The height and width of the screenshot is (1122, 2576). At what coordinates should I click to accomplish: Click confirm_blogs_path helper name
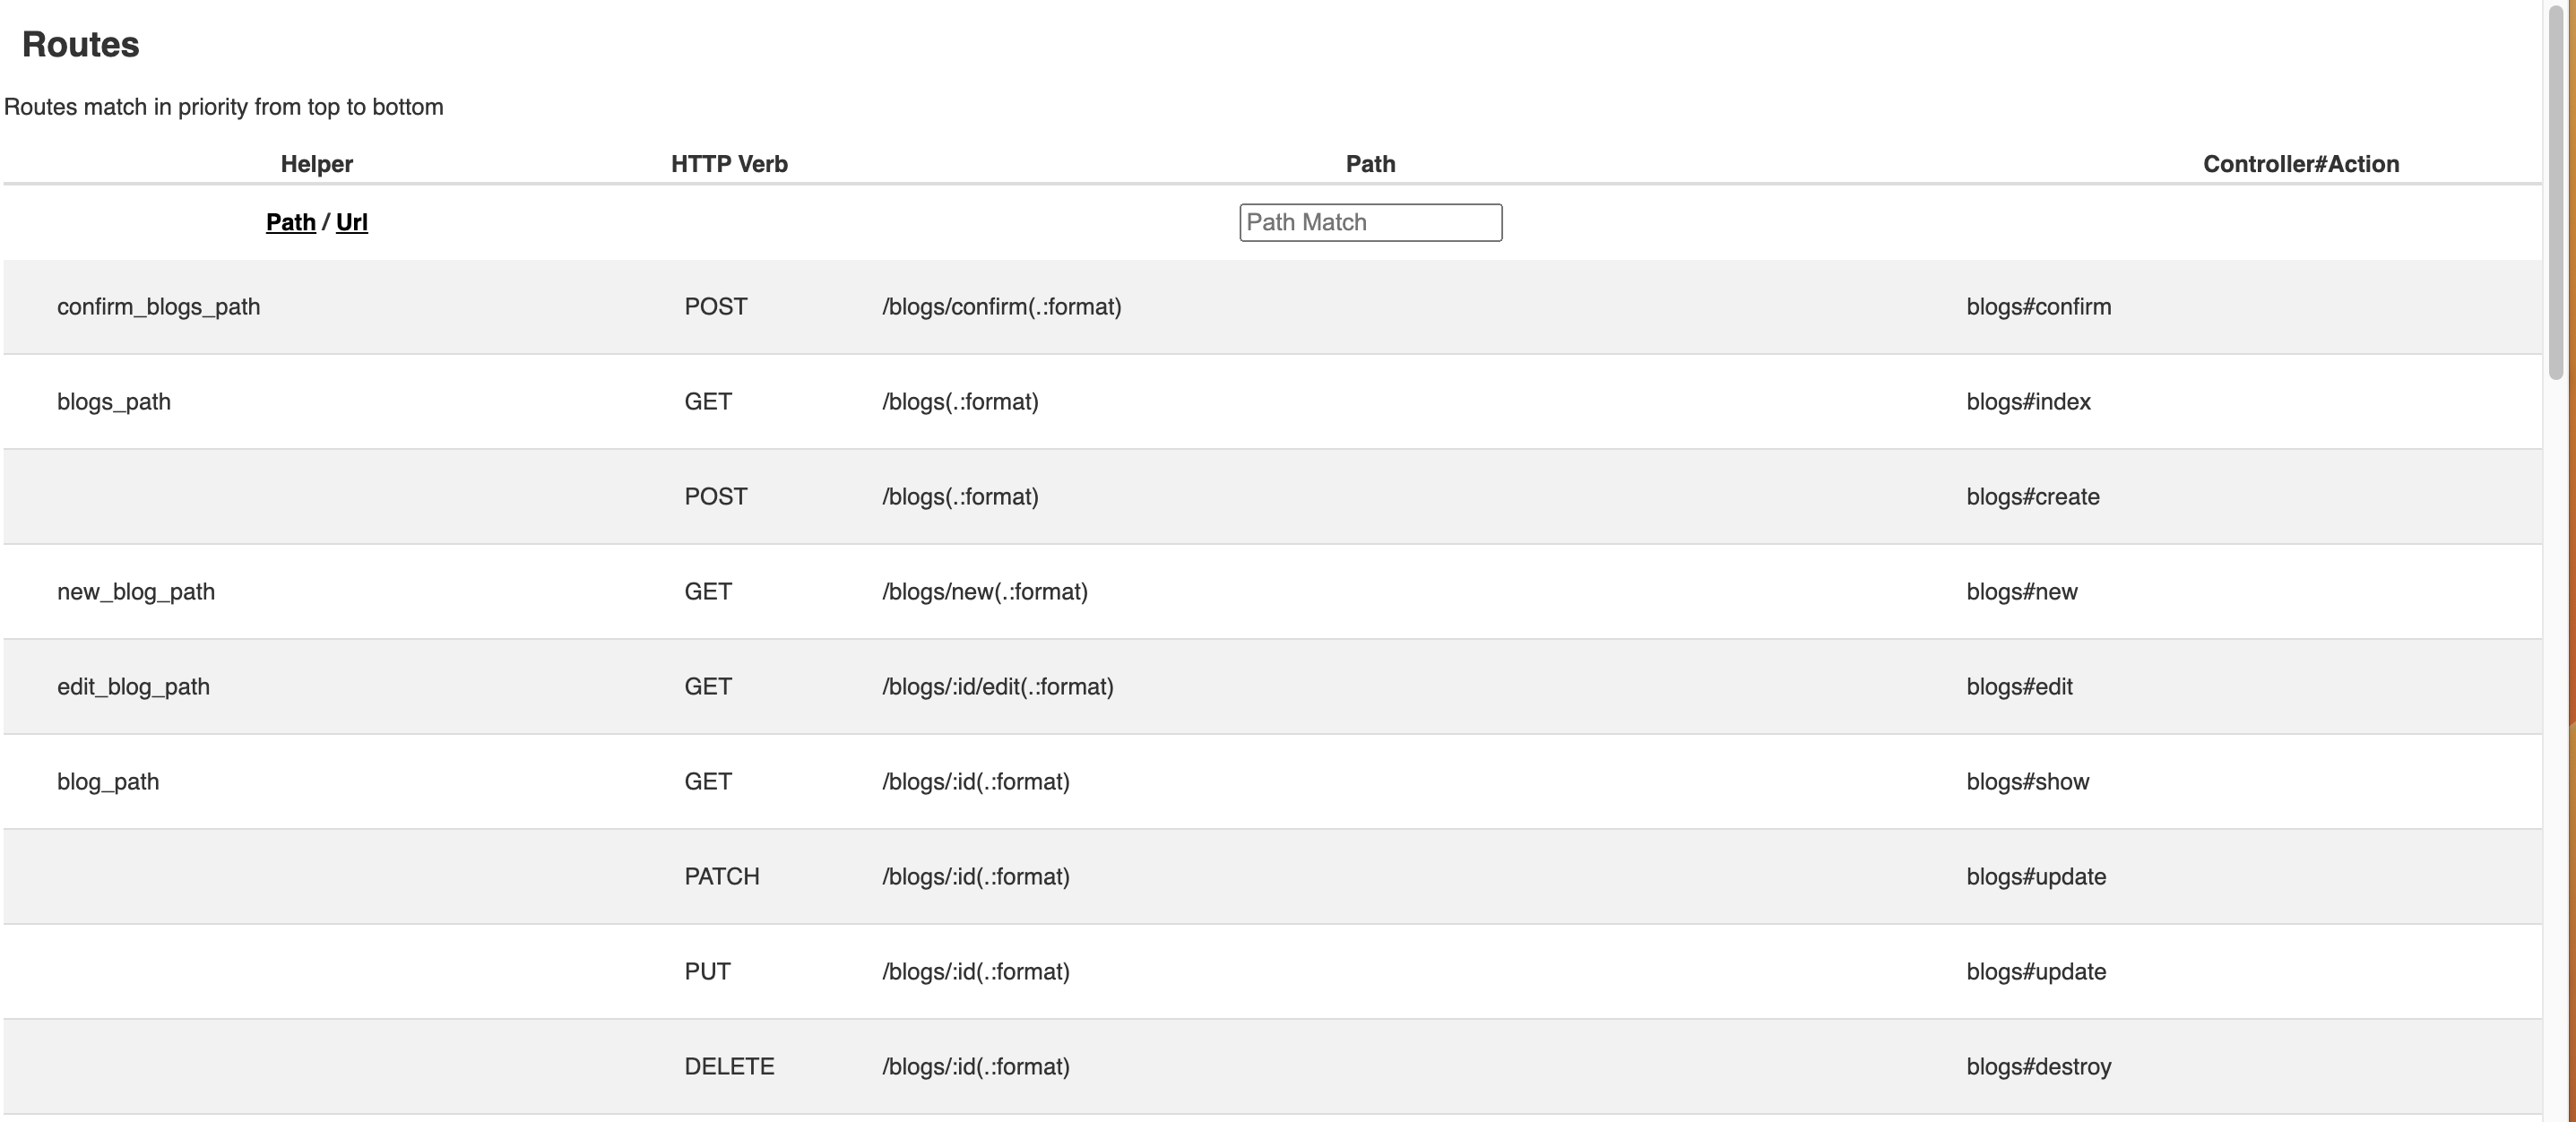coord(158,307)
